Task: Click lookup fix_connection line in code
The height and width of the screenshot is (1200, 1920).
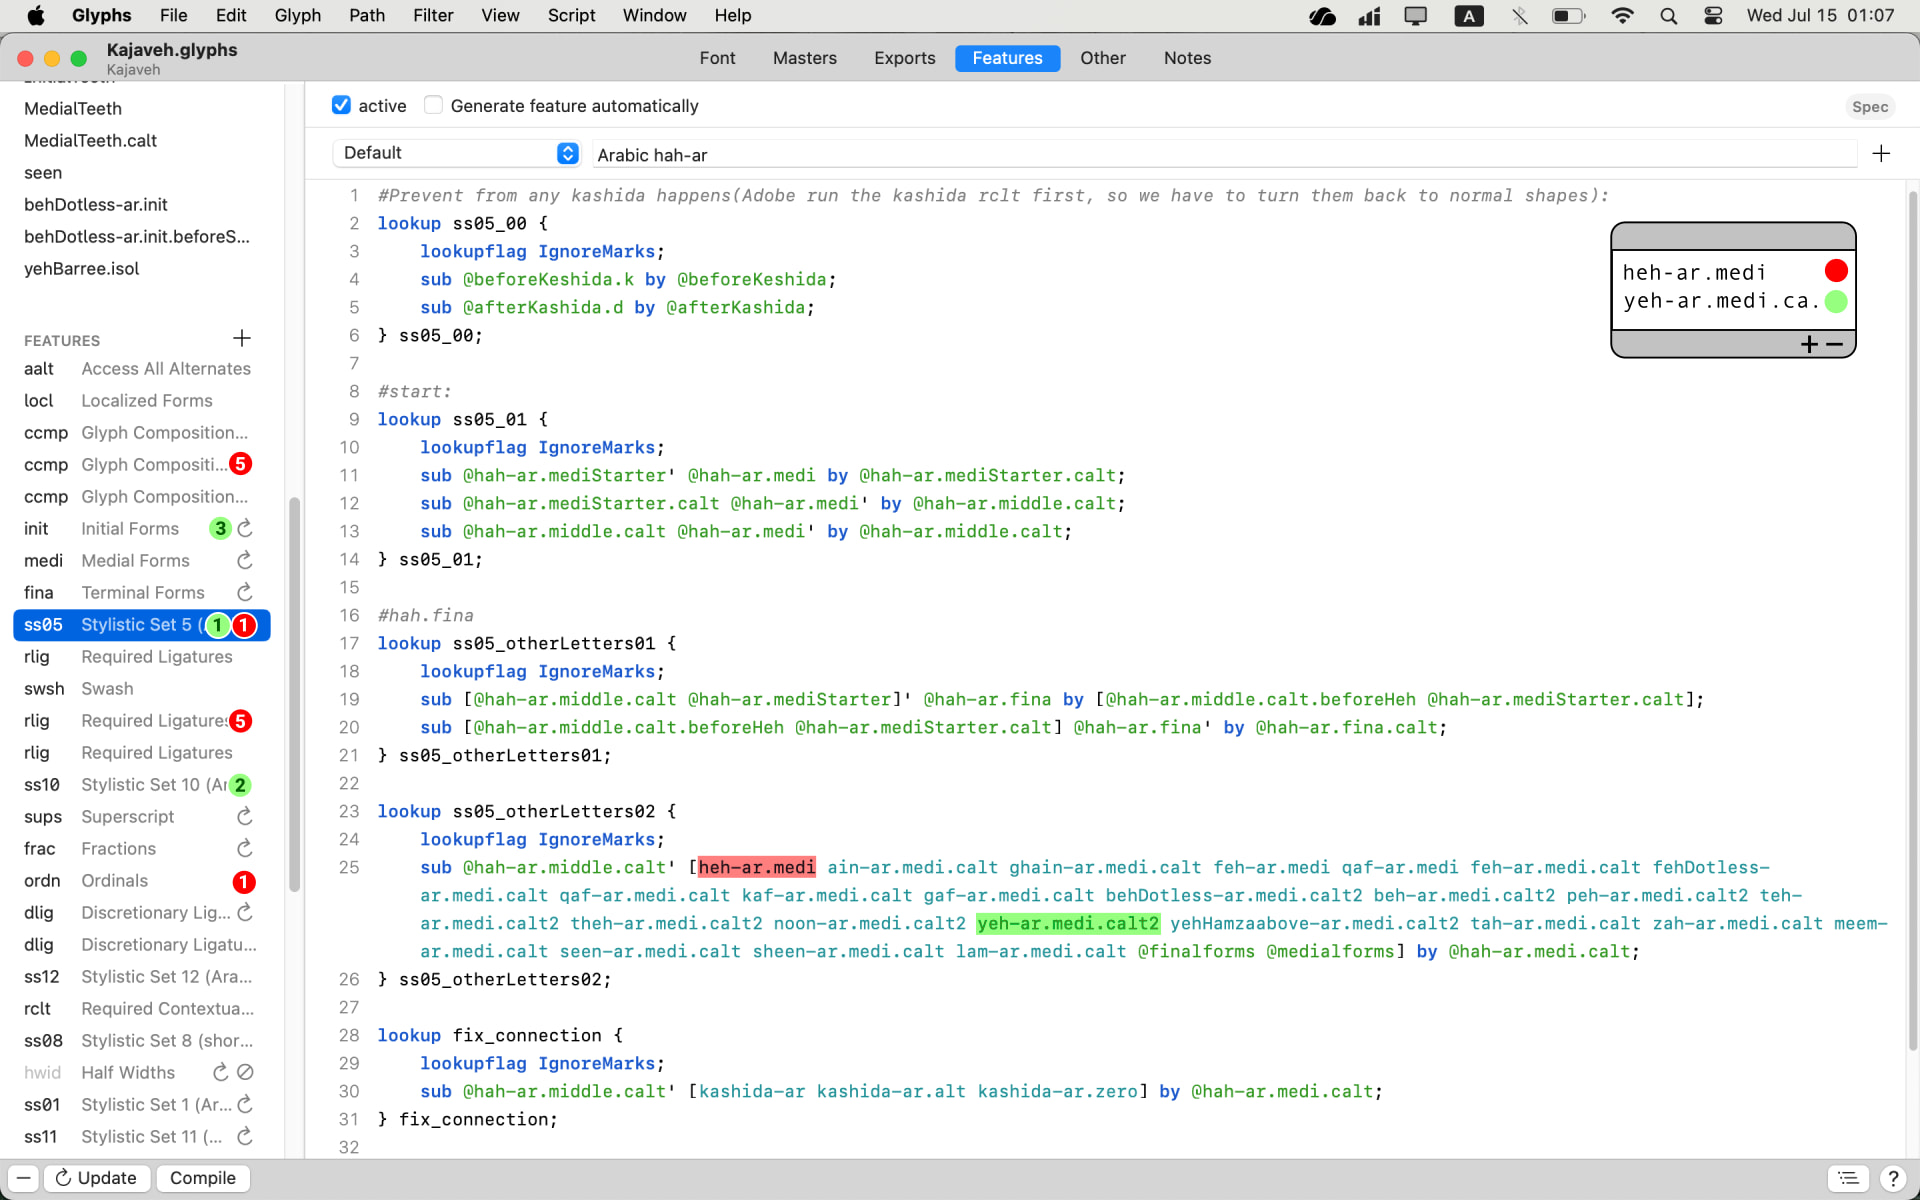Action: (x=500, y=1035)
